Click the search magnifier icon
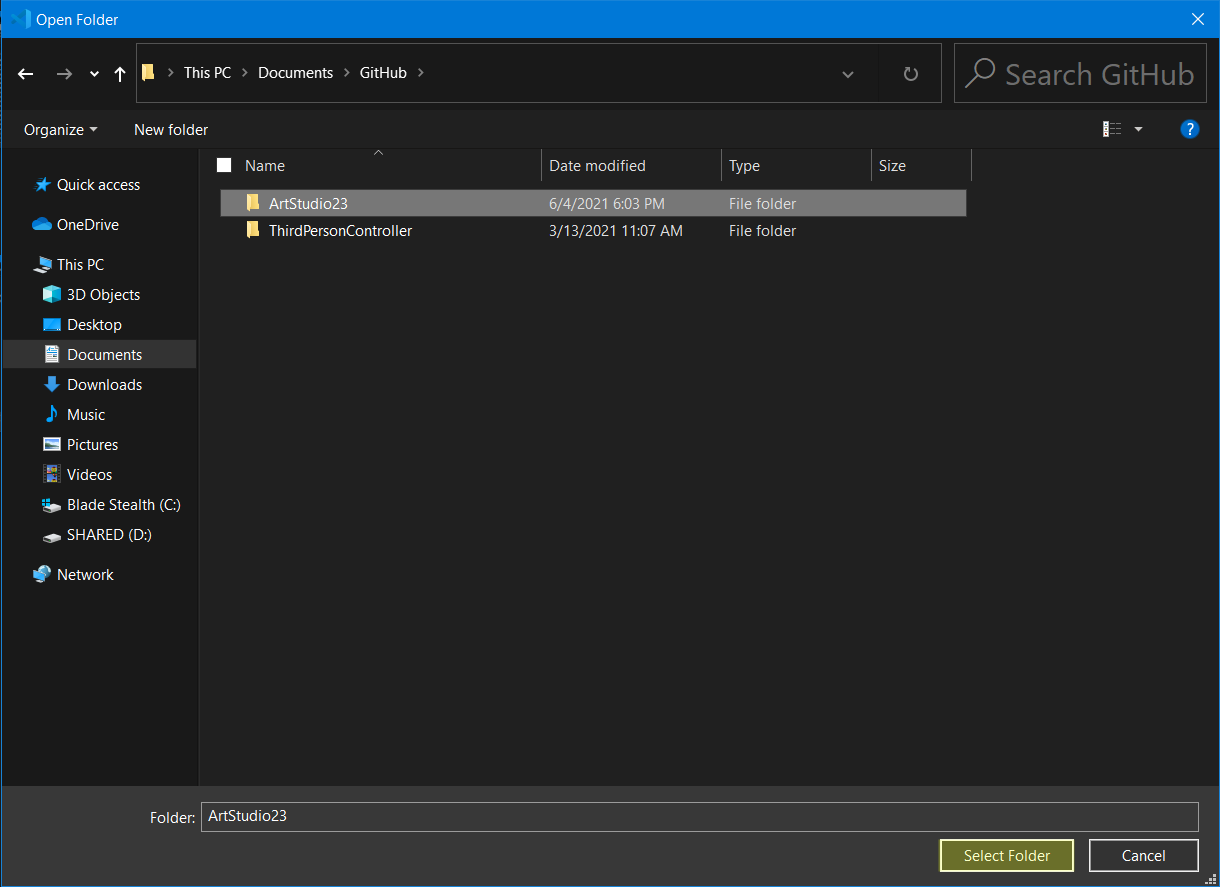The width and height of the screenshot is (1220, 887). pos(981,73)
